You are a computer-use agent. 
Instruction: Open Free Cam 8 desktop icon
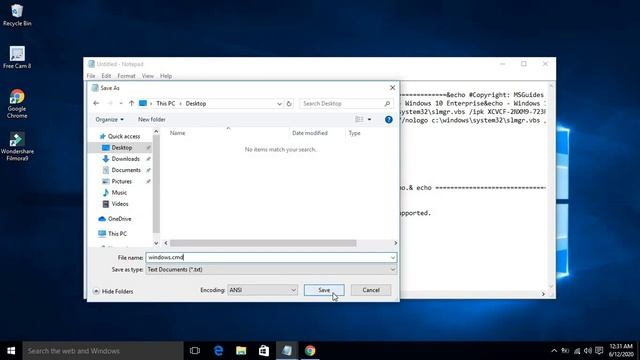[x=17, y=58]
